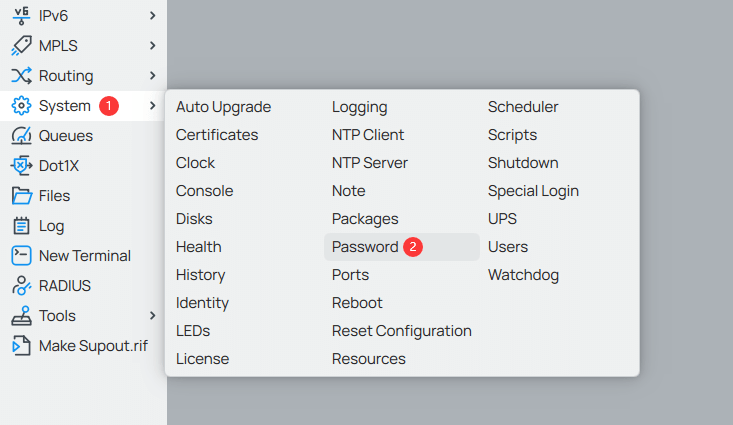Image resolution: width=733 pixels, height=425 pixels.
Task: Expand the Tools submenu arrow
Action: (x=152, y=316)
